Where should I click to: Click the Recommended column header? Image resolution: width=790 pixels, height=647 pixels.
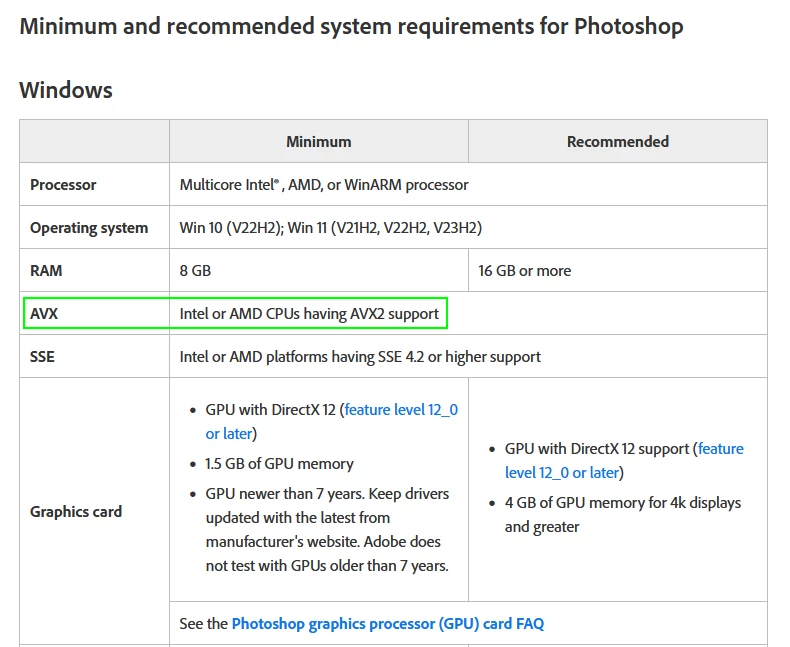tap(618, 142)
